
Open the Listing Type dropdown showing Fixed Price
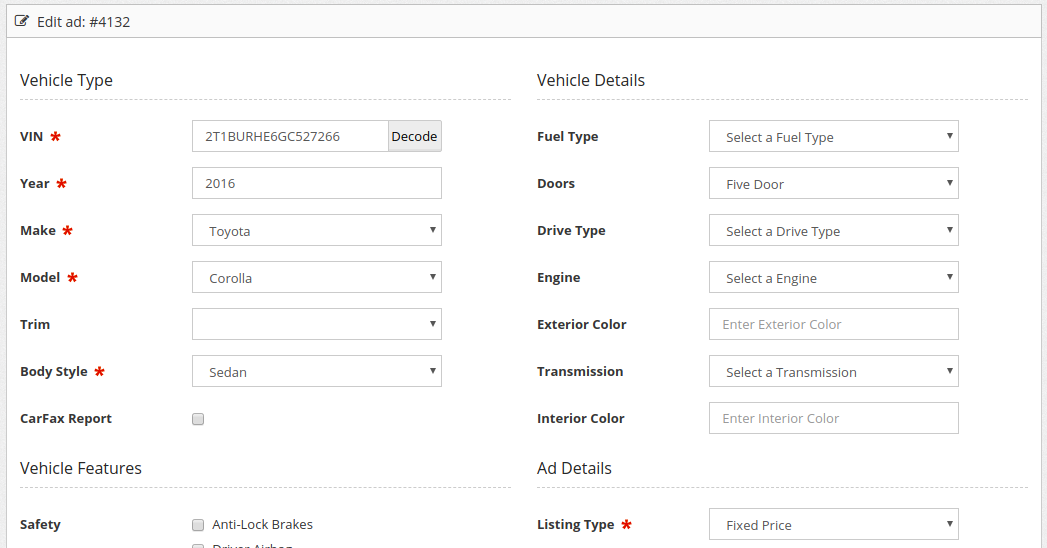(833, 525)
